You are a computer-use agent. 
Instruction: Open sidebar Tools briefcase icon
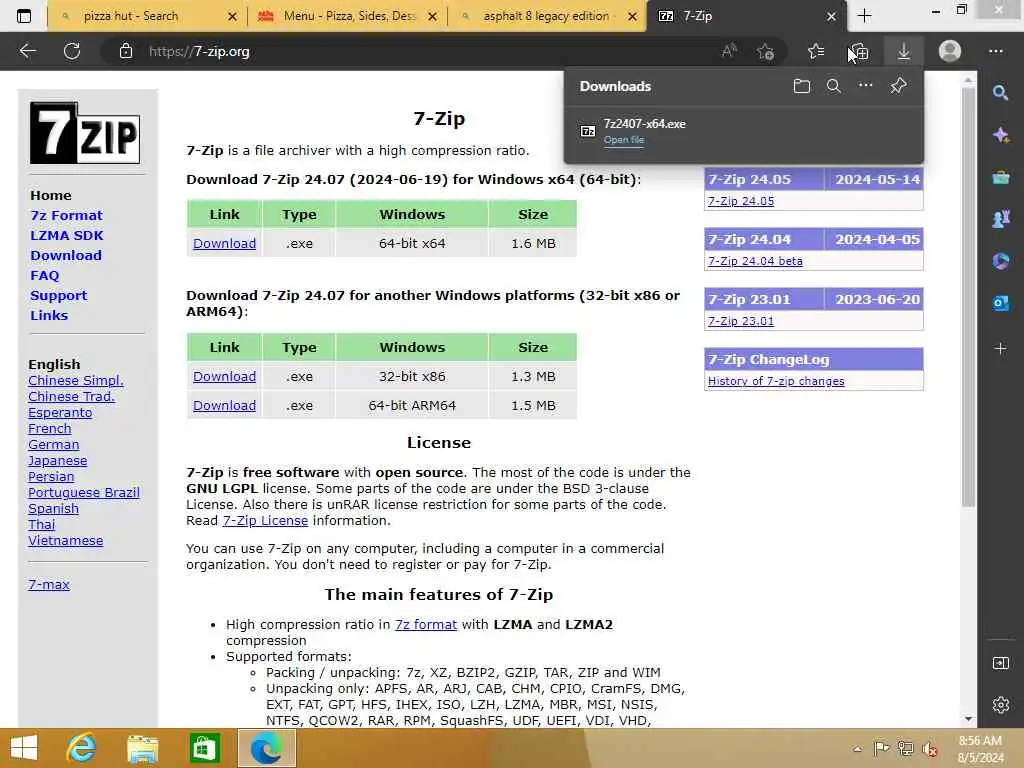[1000, 177]
